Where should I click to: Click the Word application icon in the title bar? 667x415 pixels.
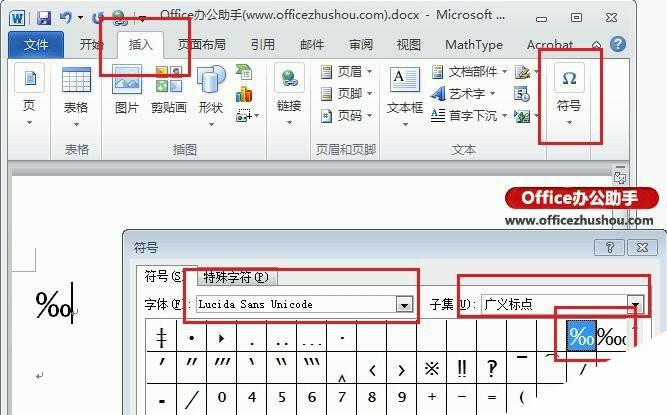click(x=18, y=18)
